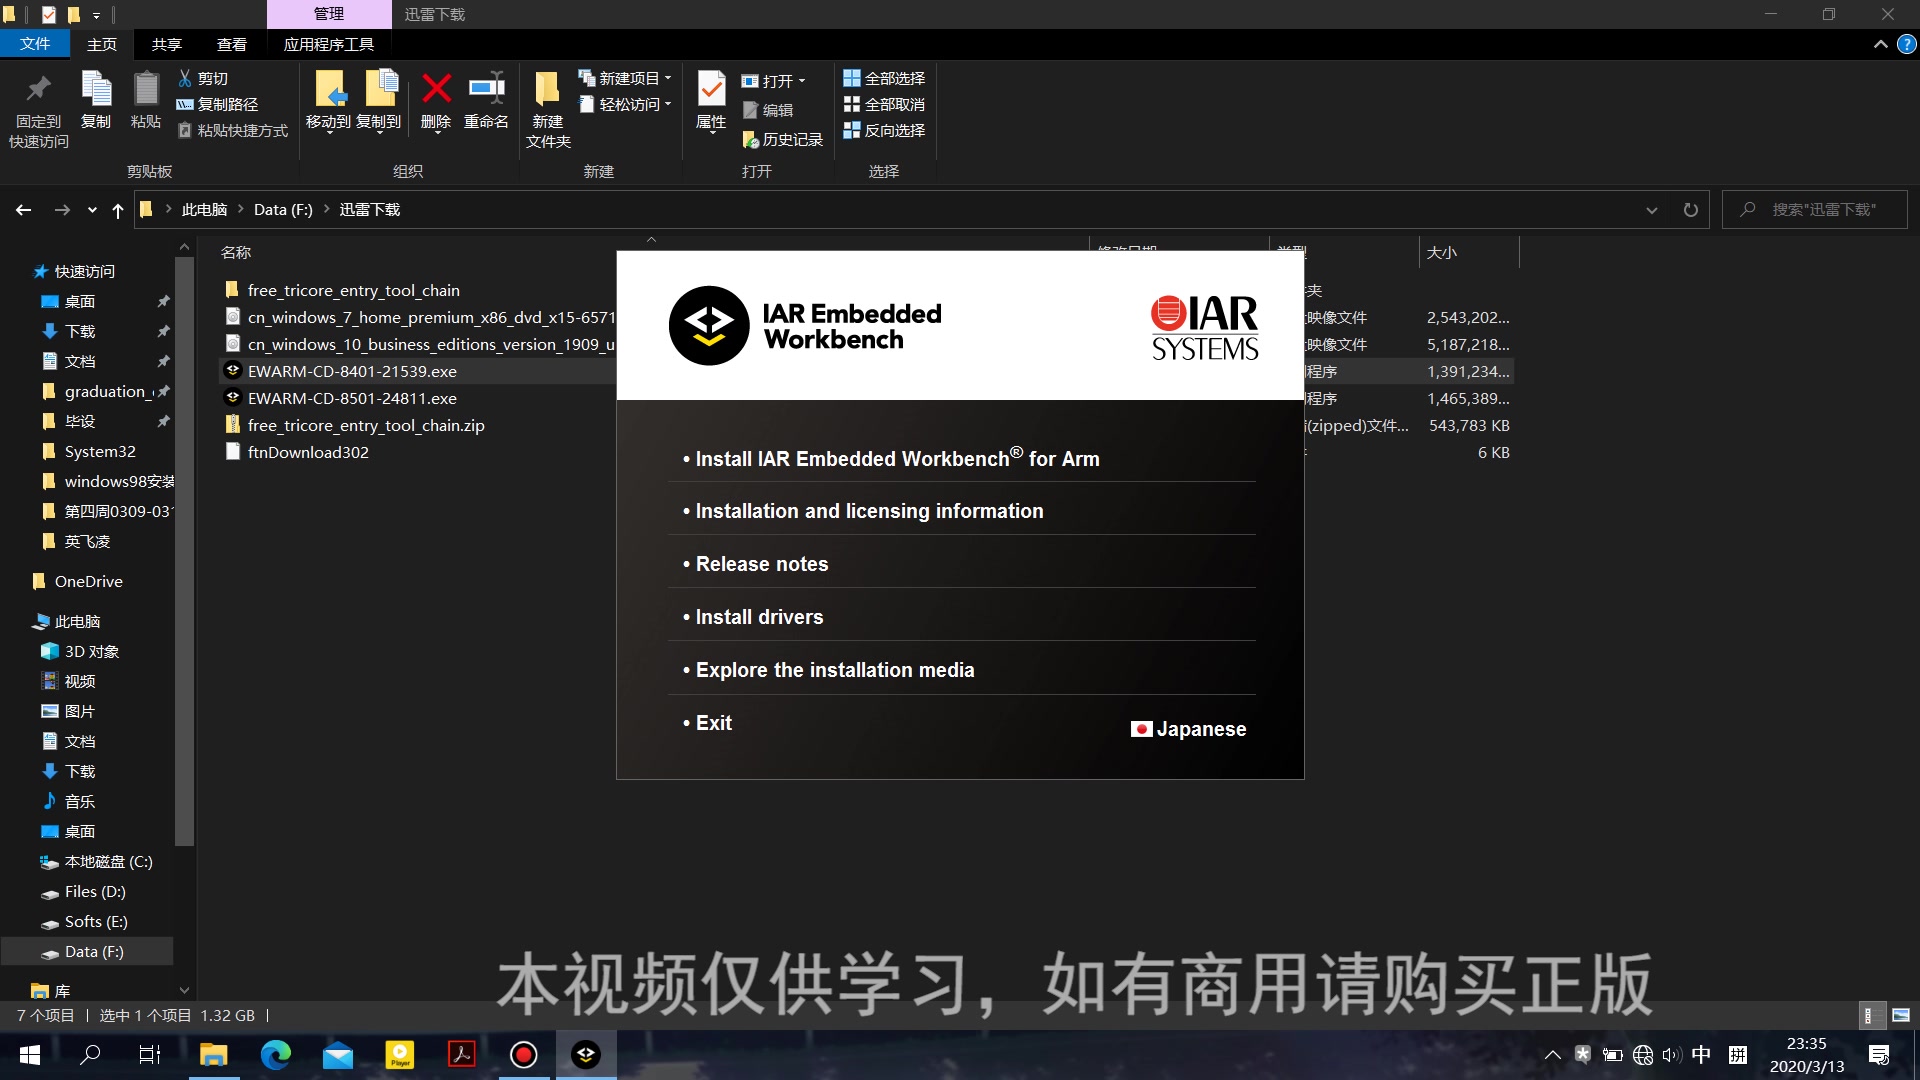Click the red Delete X icon

(x=436, y=88)
